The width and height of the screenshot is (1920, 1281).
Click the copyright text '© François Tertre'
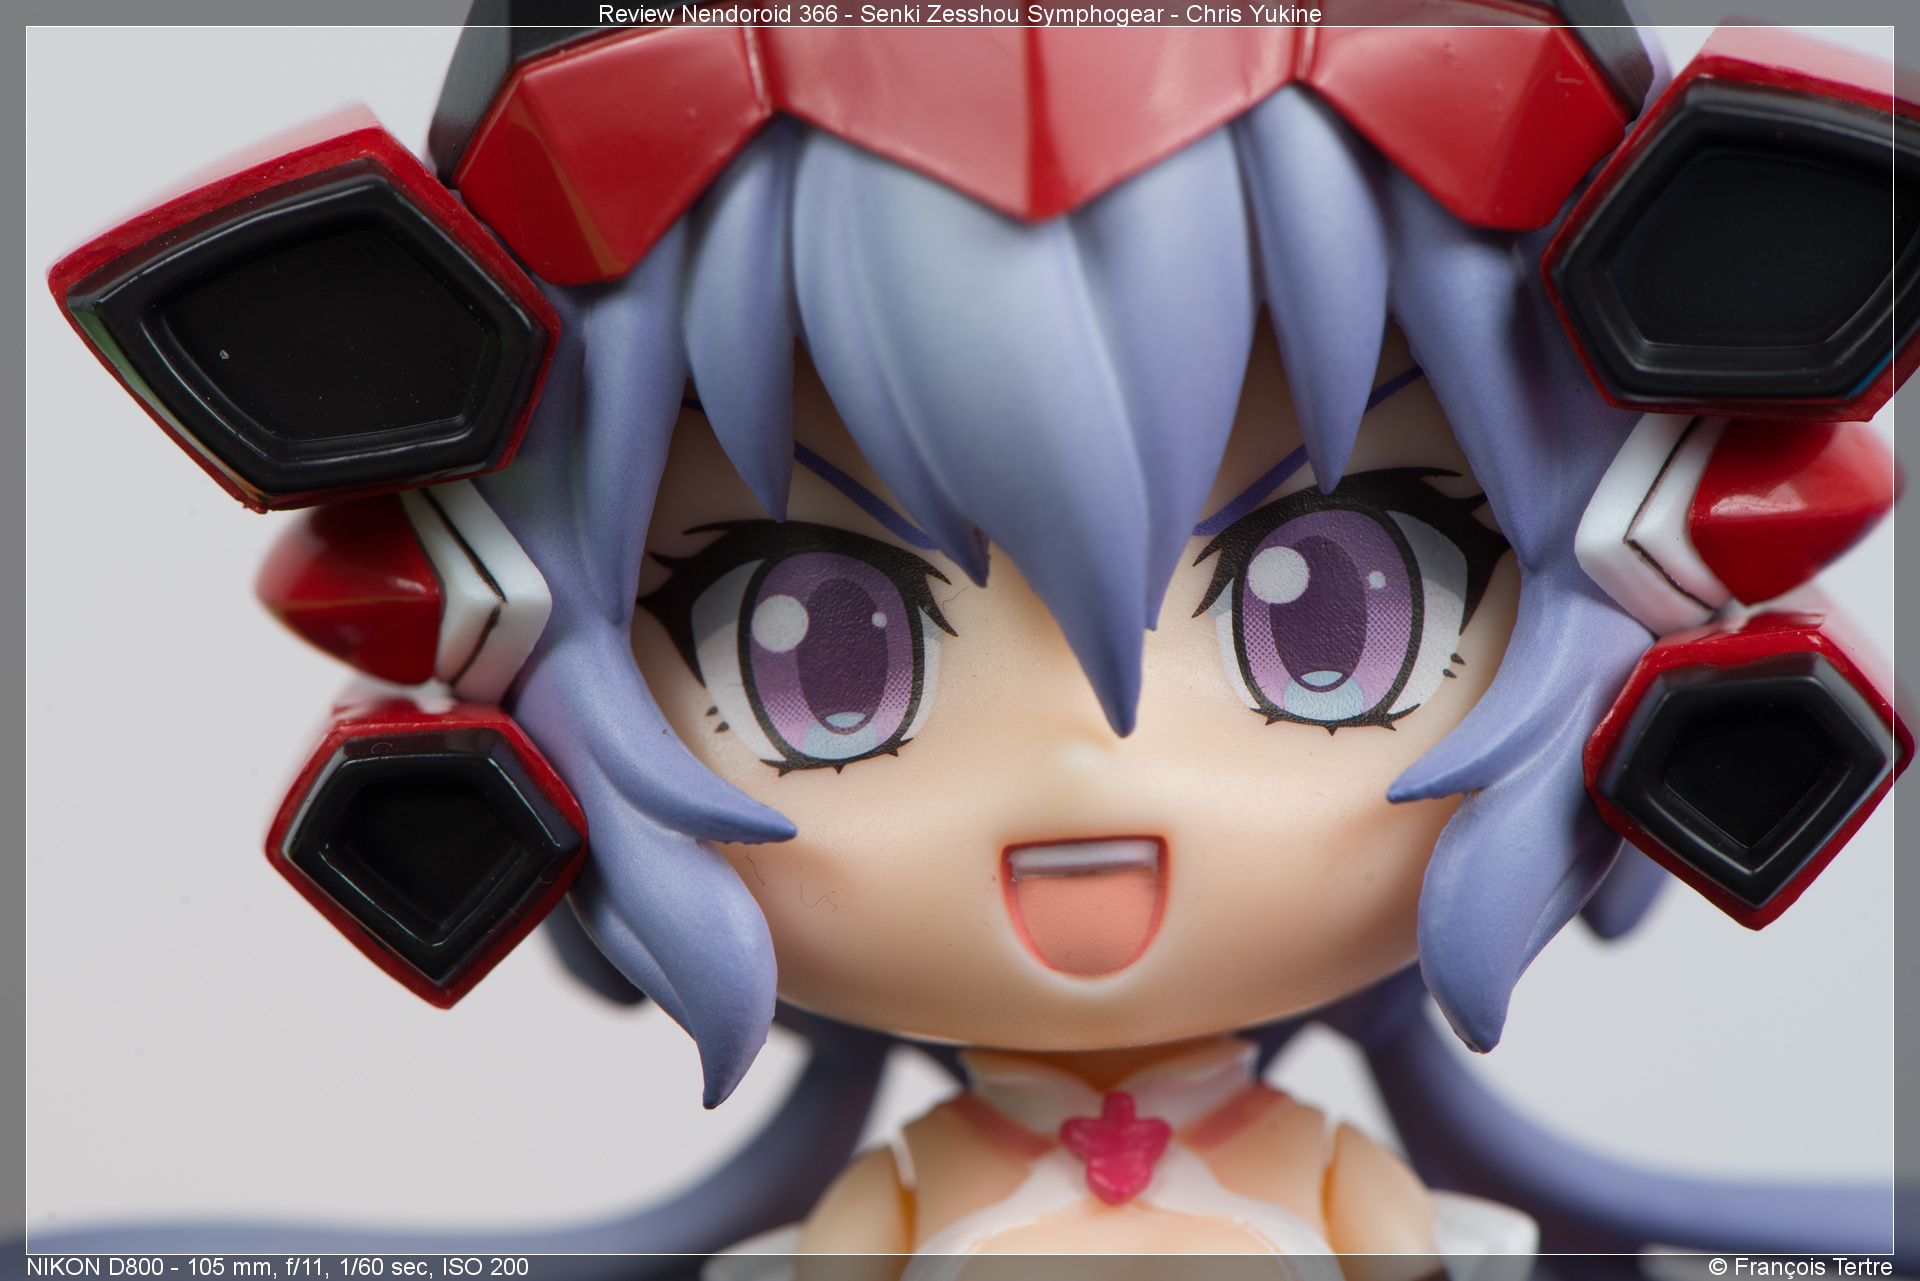(x=1800, y=1267)
